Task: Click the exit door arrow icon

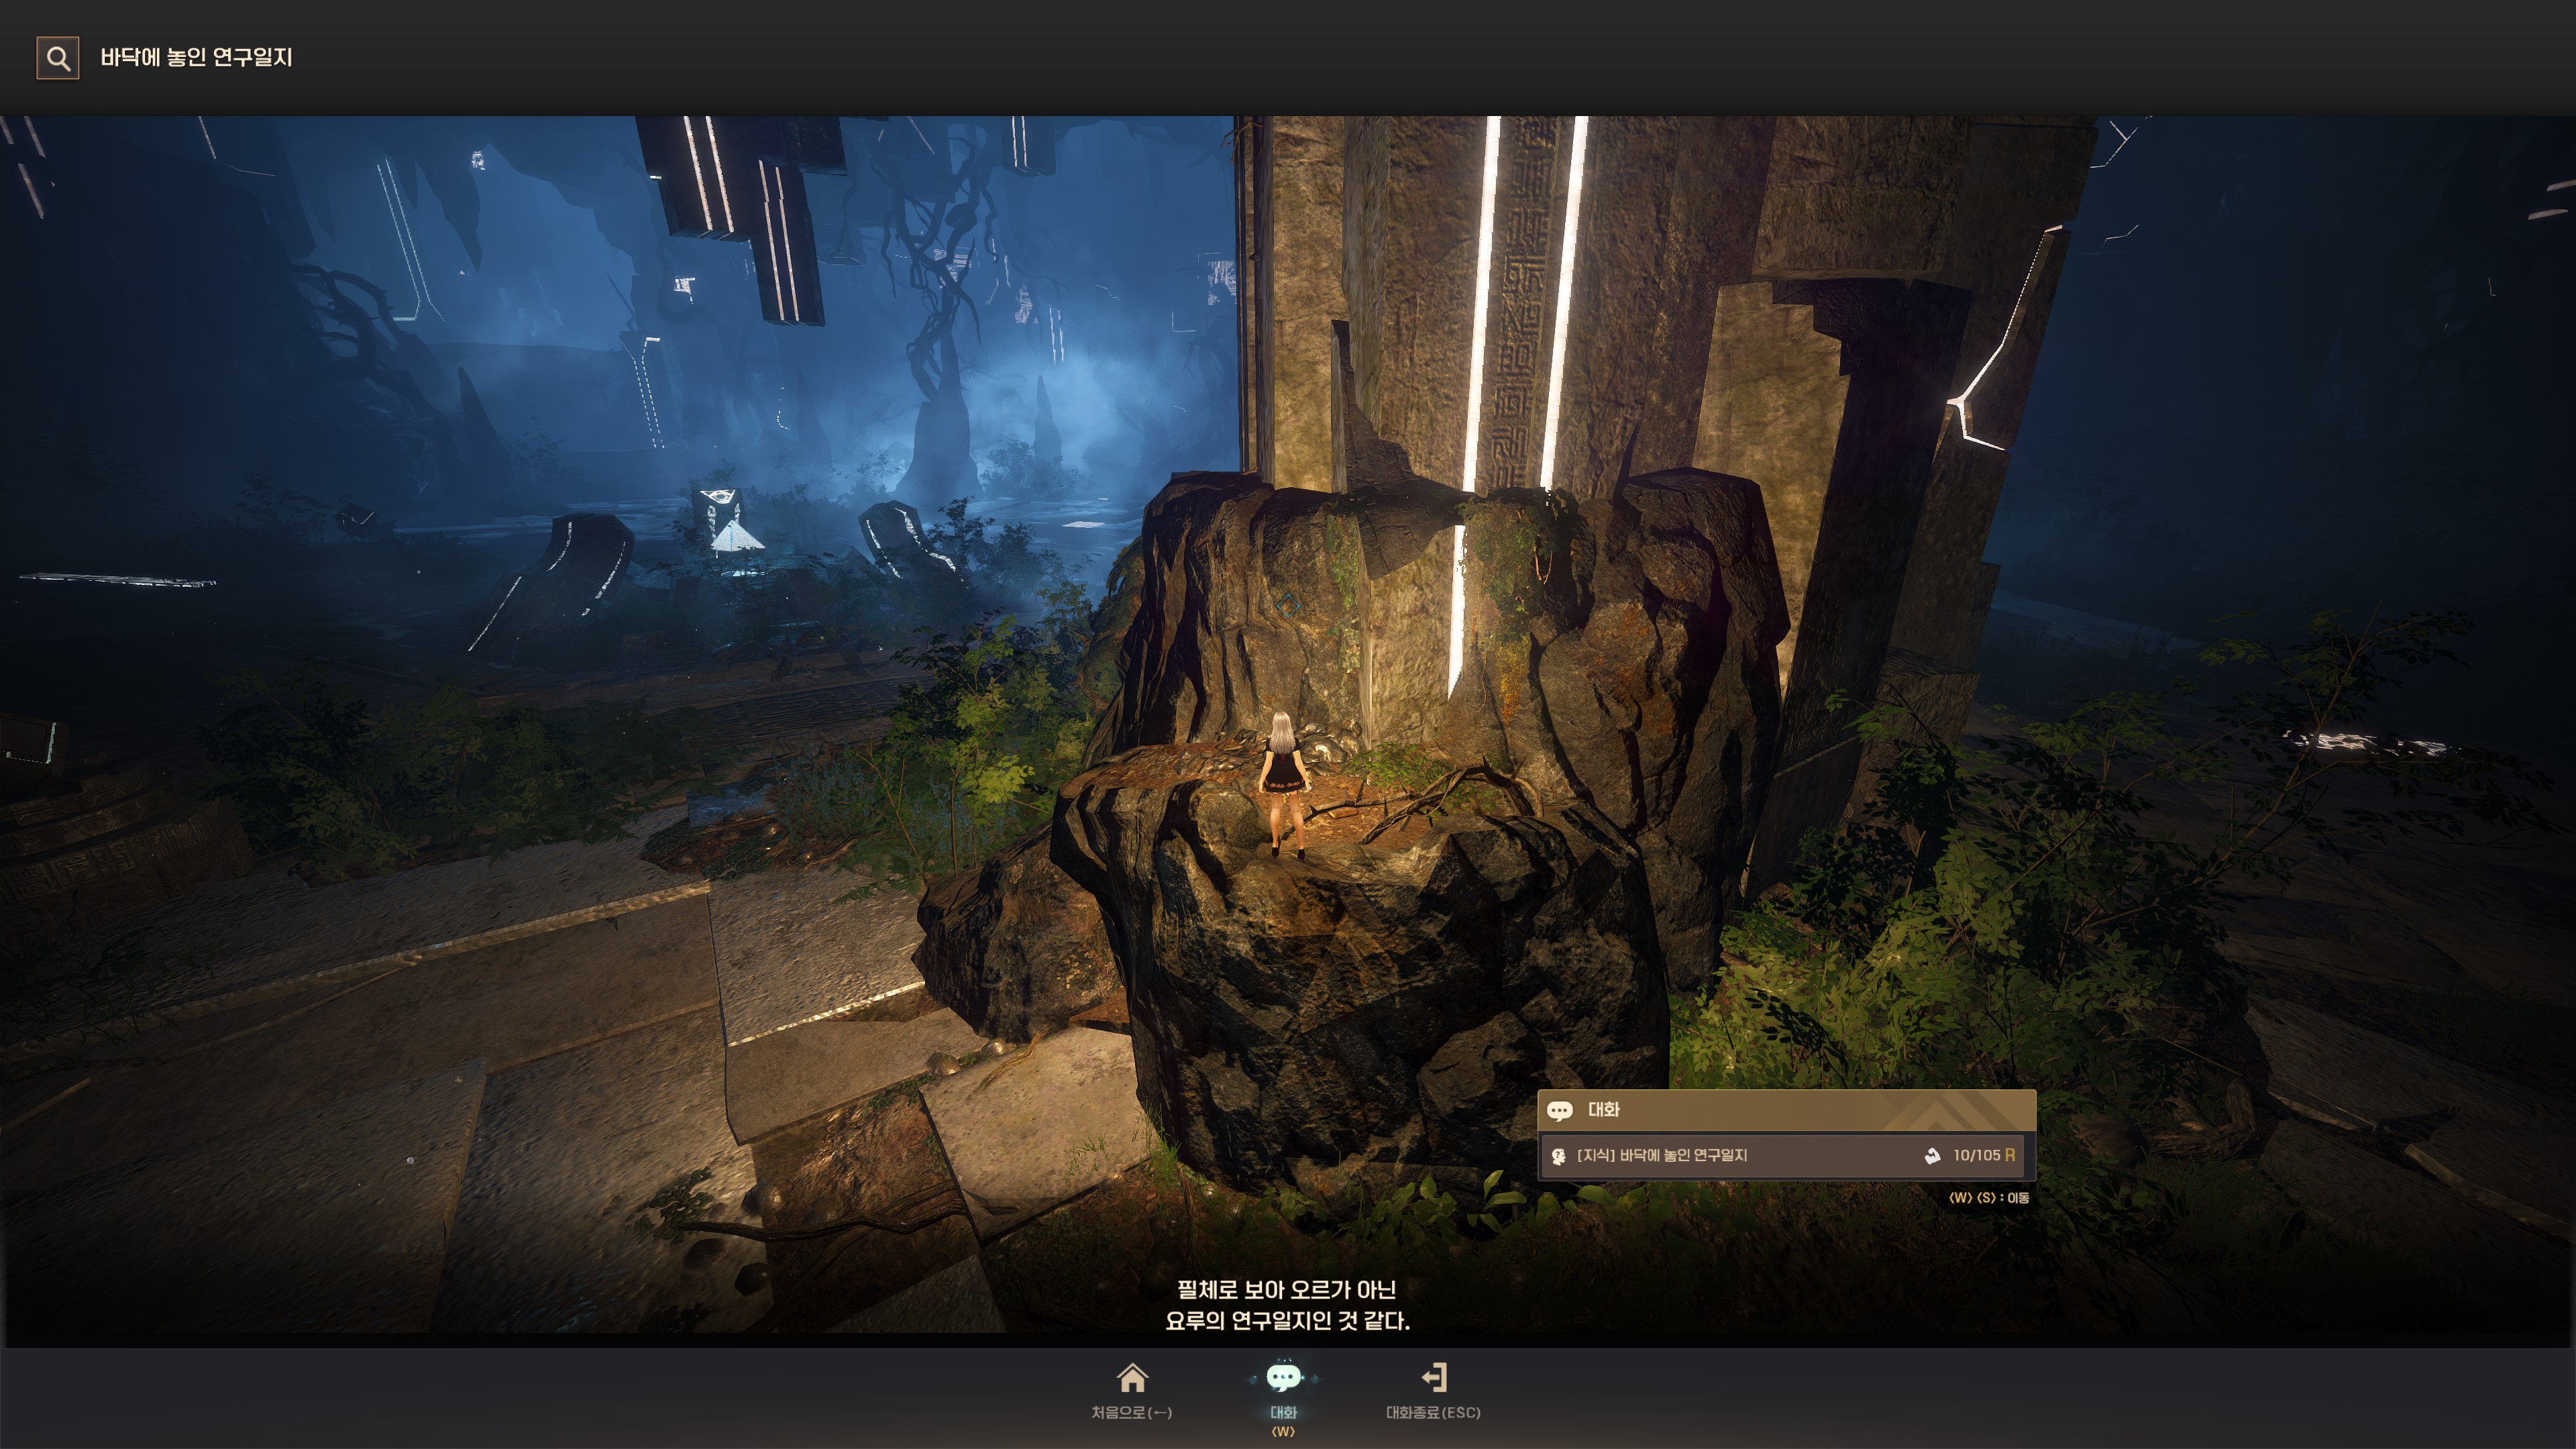Action: pyautogui.click(x=1434, y=1378)
